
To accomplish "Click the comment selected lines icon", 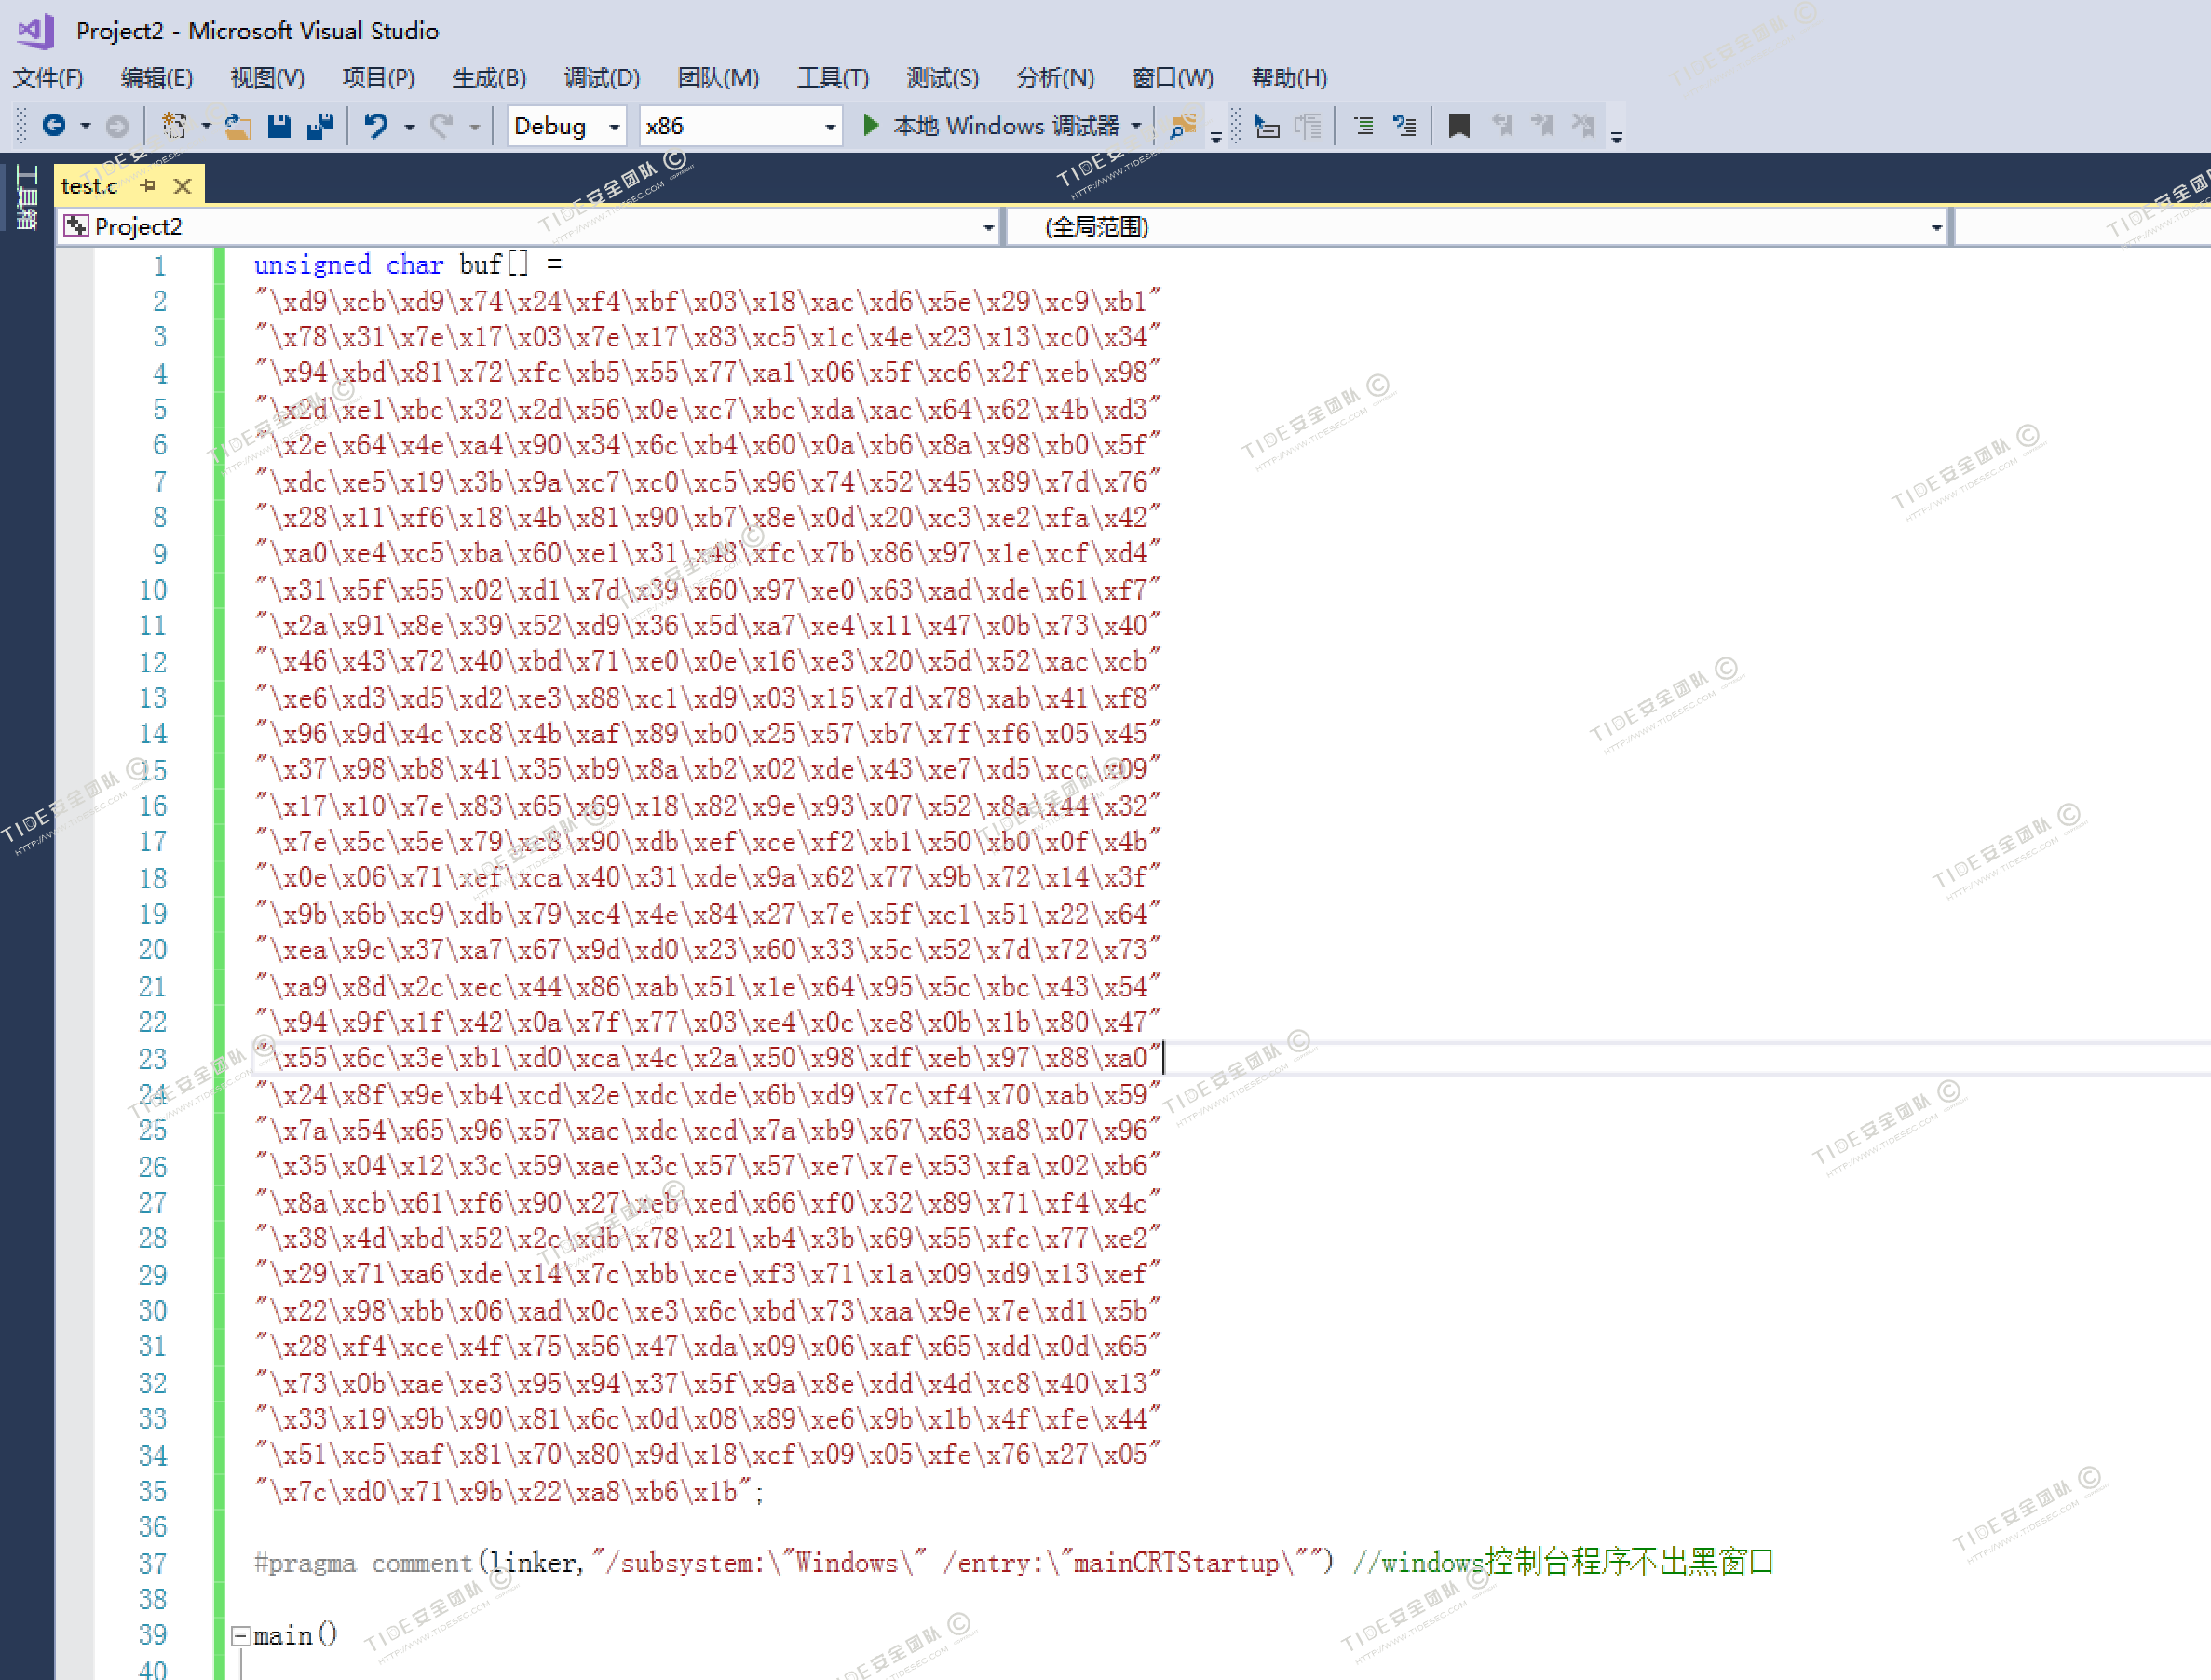I will [1363, 126].
